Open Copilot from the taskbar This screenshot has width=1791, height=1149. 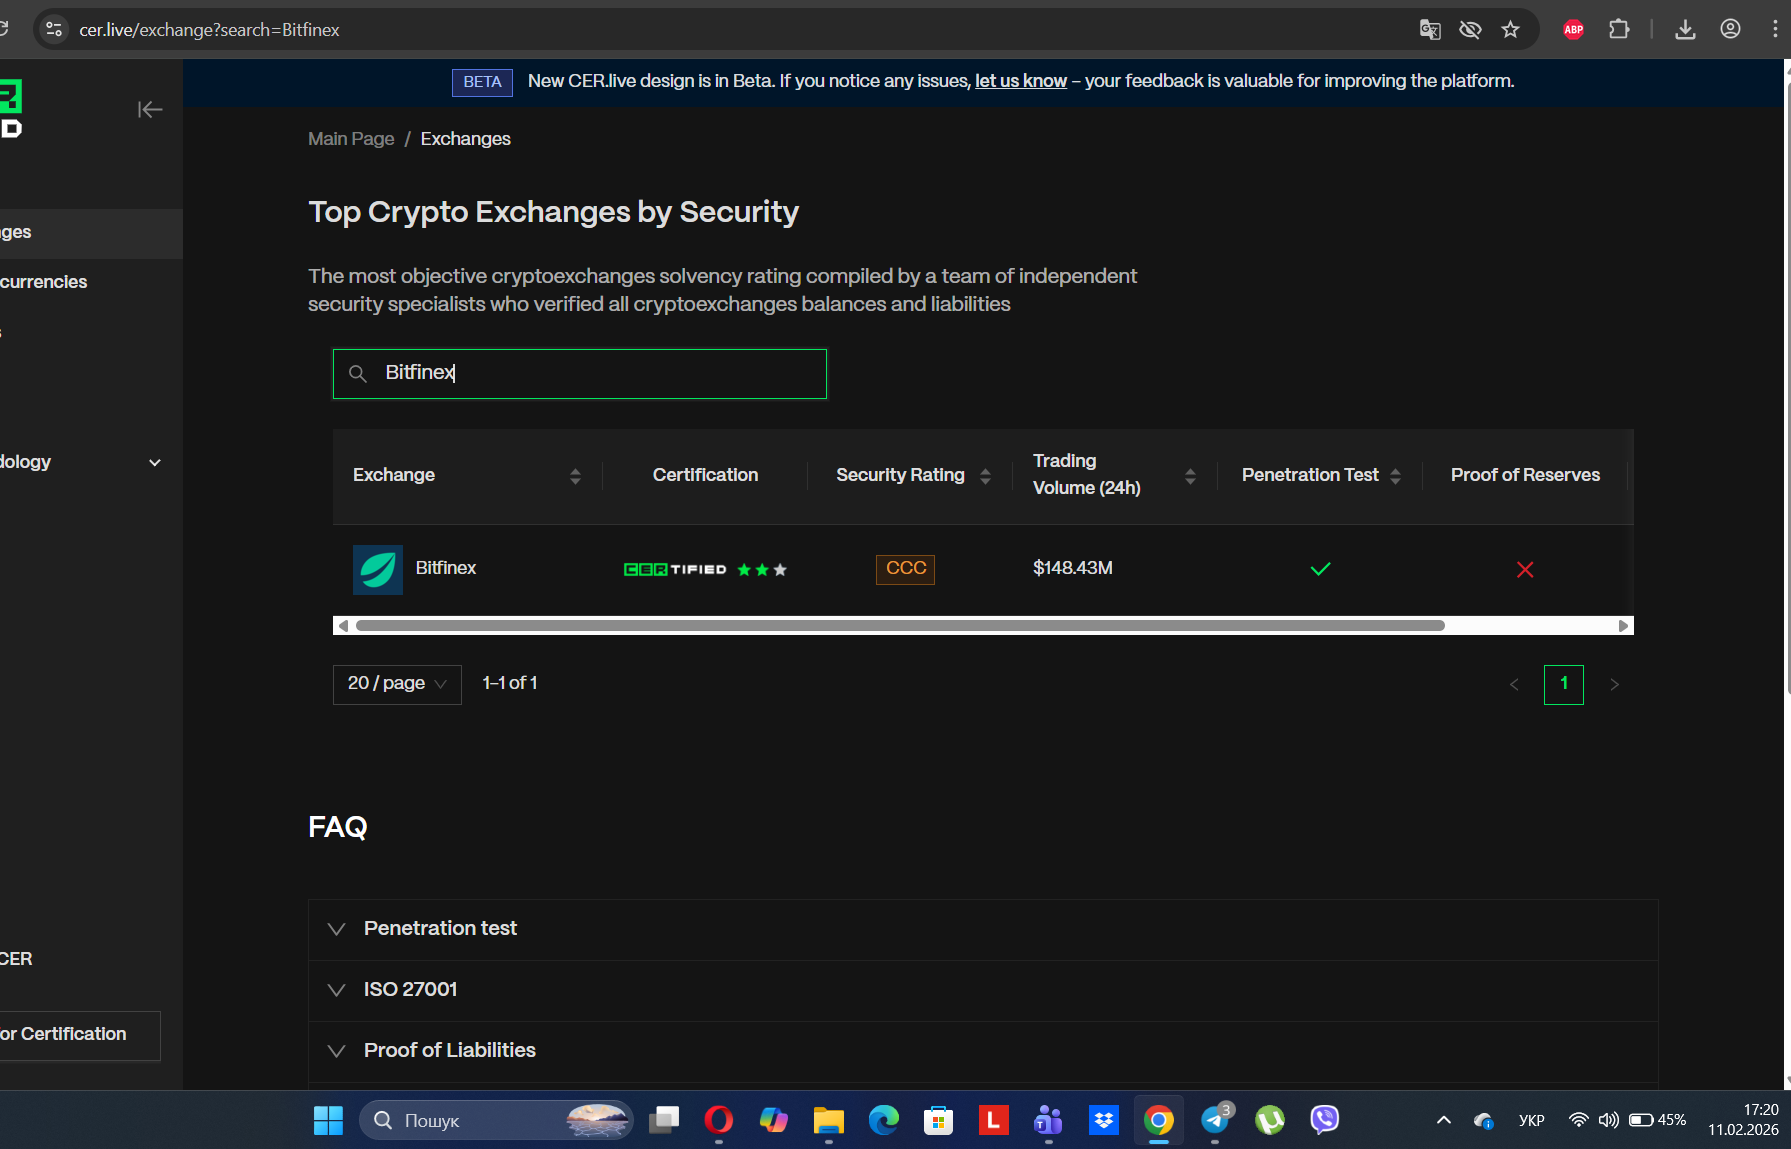tap(773, 1120)
